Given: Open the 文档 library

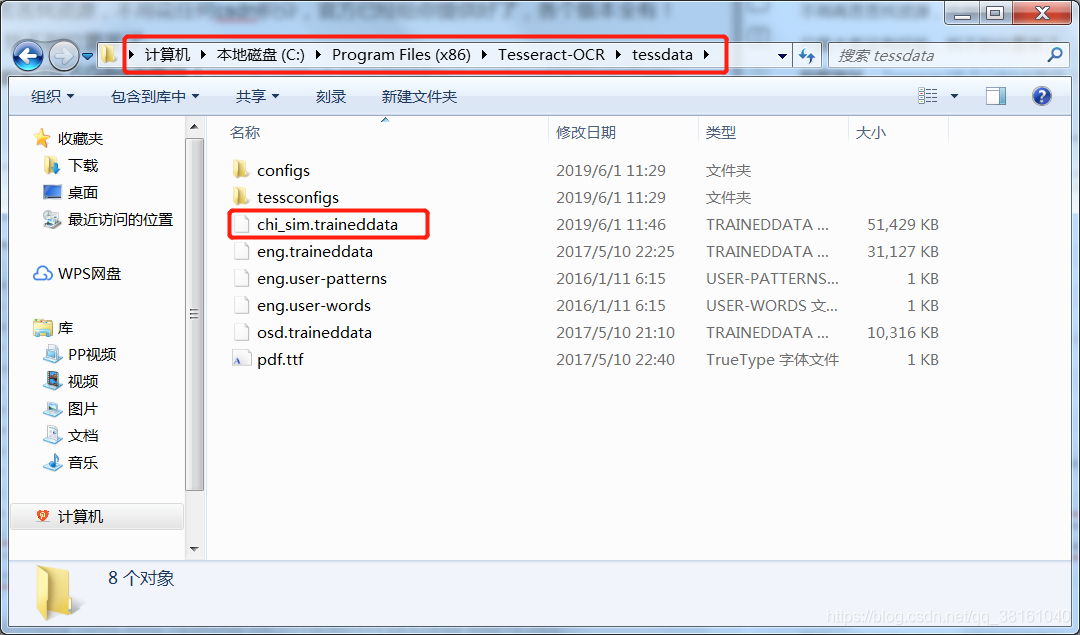Looking at the screenshot, I should (x=83, y=435).
